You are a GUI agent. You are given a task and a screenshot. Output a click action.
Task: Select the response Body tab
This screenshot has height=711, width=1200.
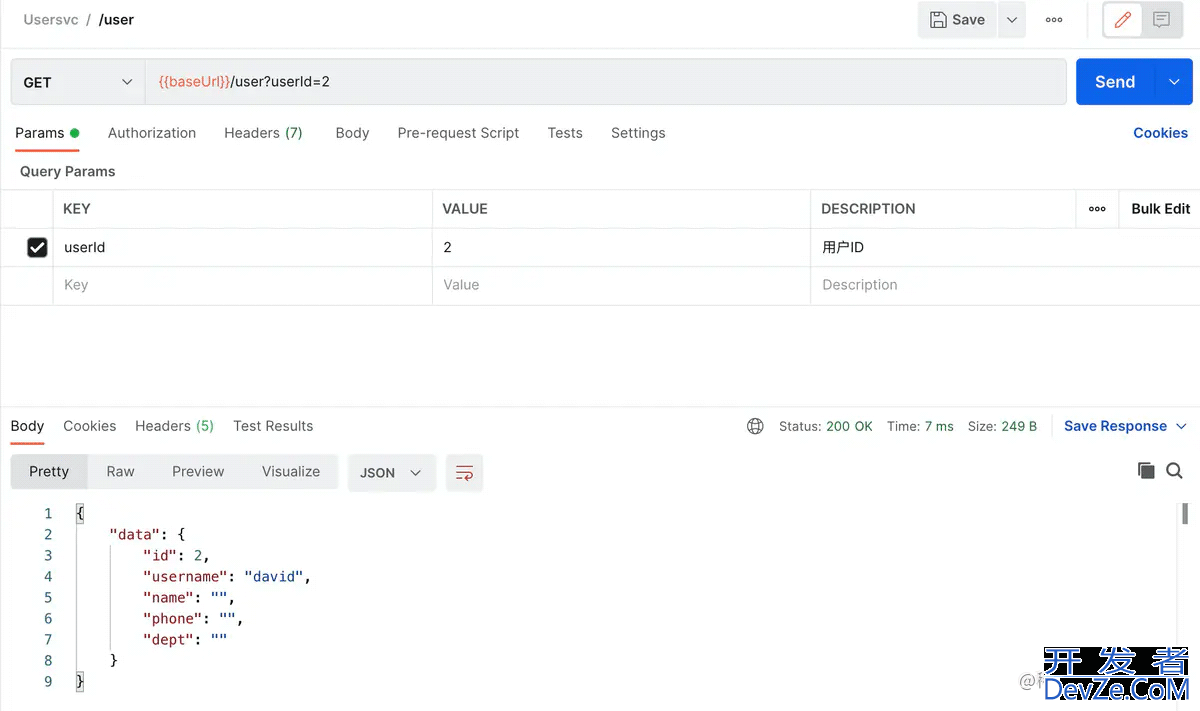tap(27, 426)
